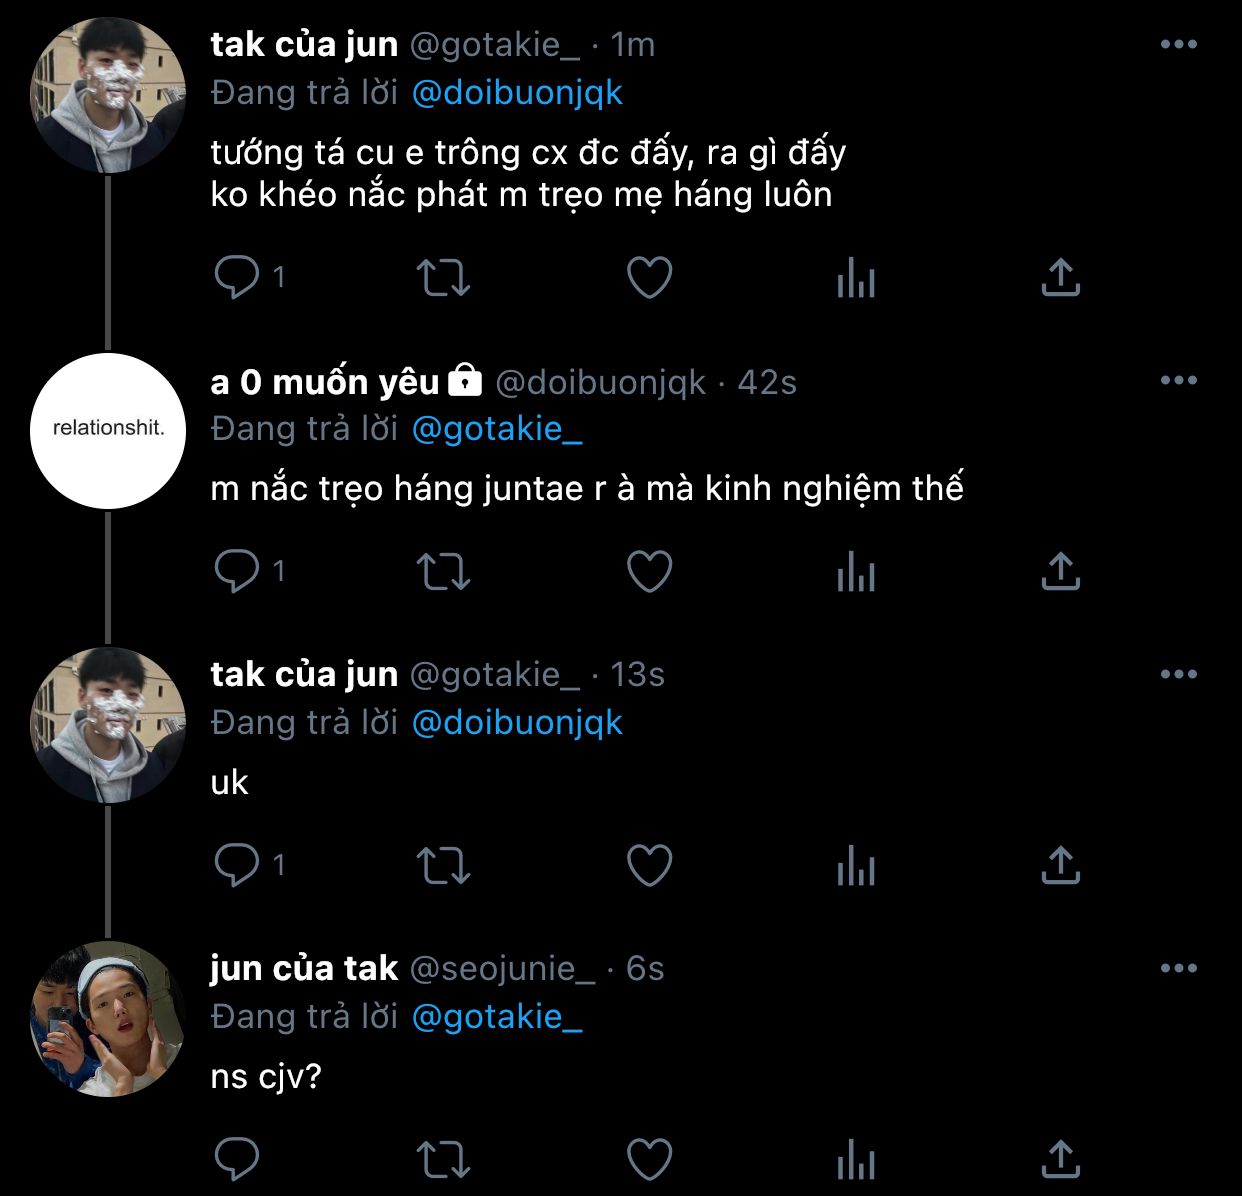Like the tweet mentioning juntae

point(649,571)
